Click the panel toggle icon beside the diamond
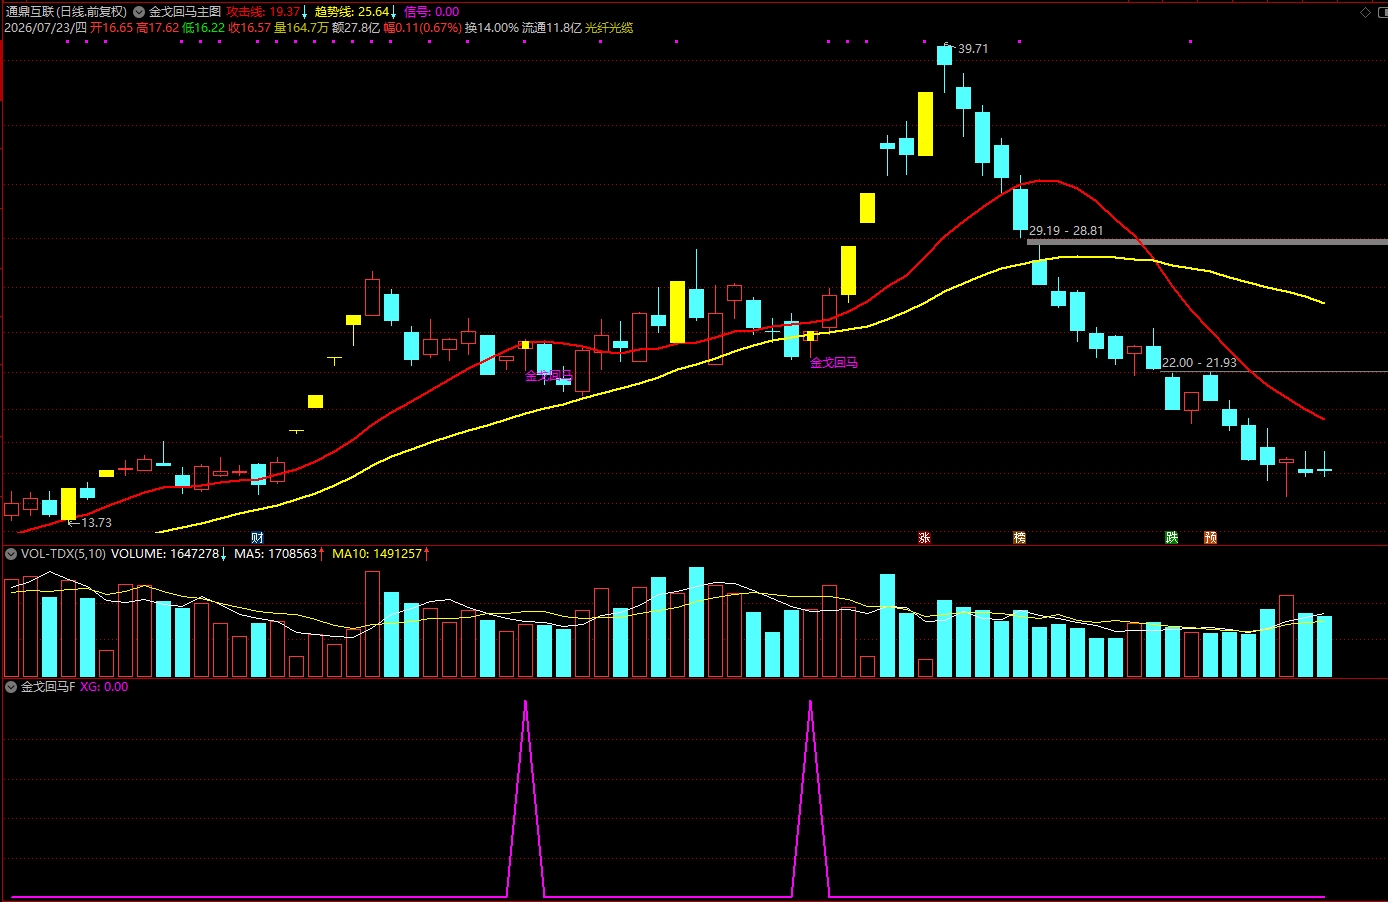The height and width of the screenshot is (902, 1388). coord(1382,12)
